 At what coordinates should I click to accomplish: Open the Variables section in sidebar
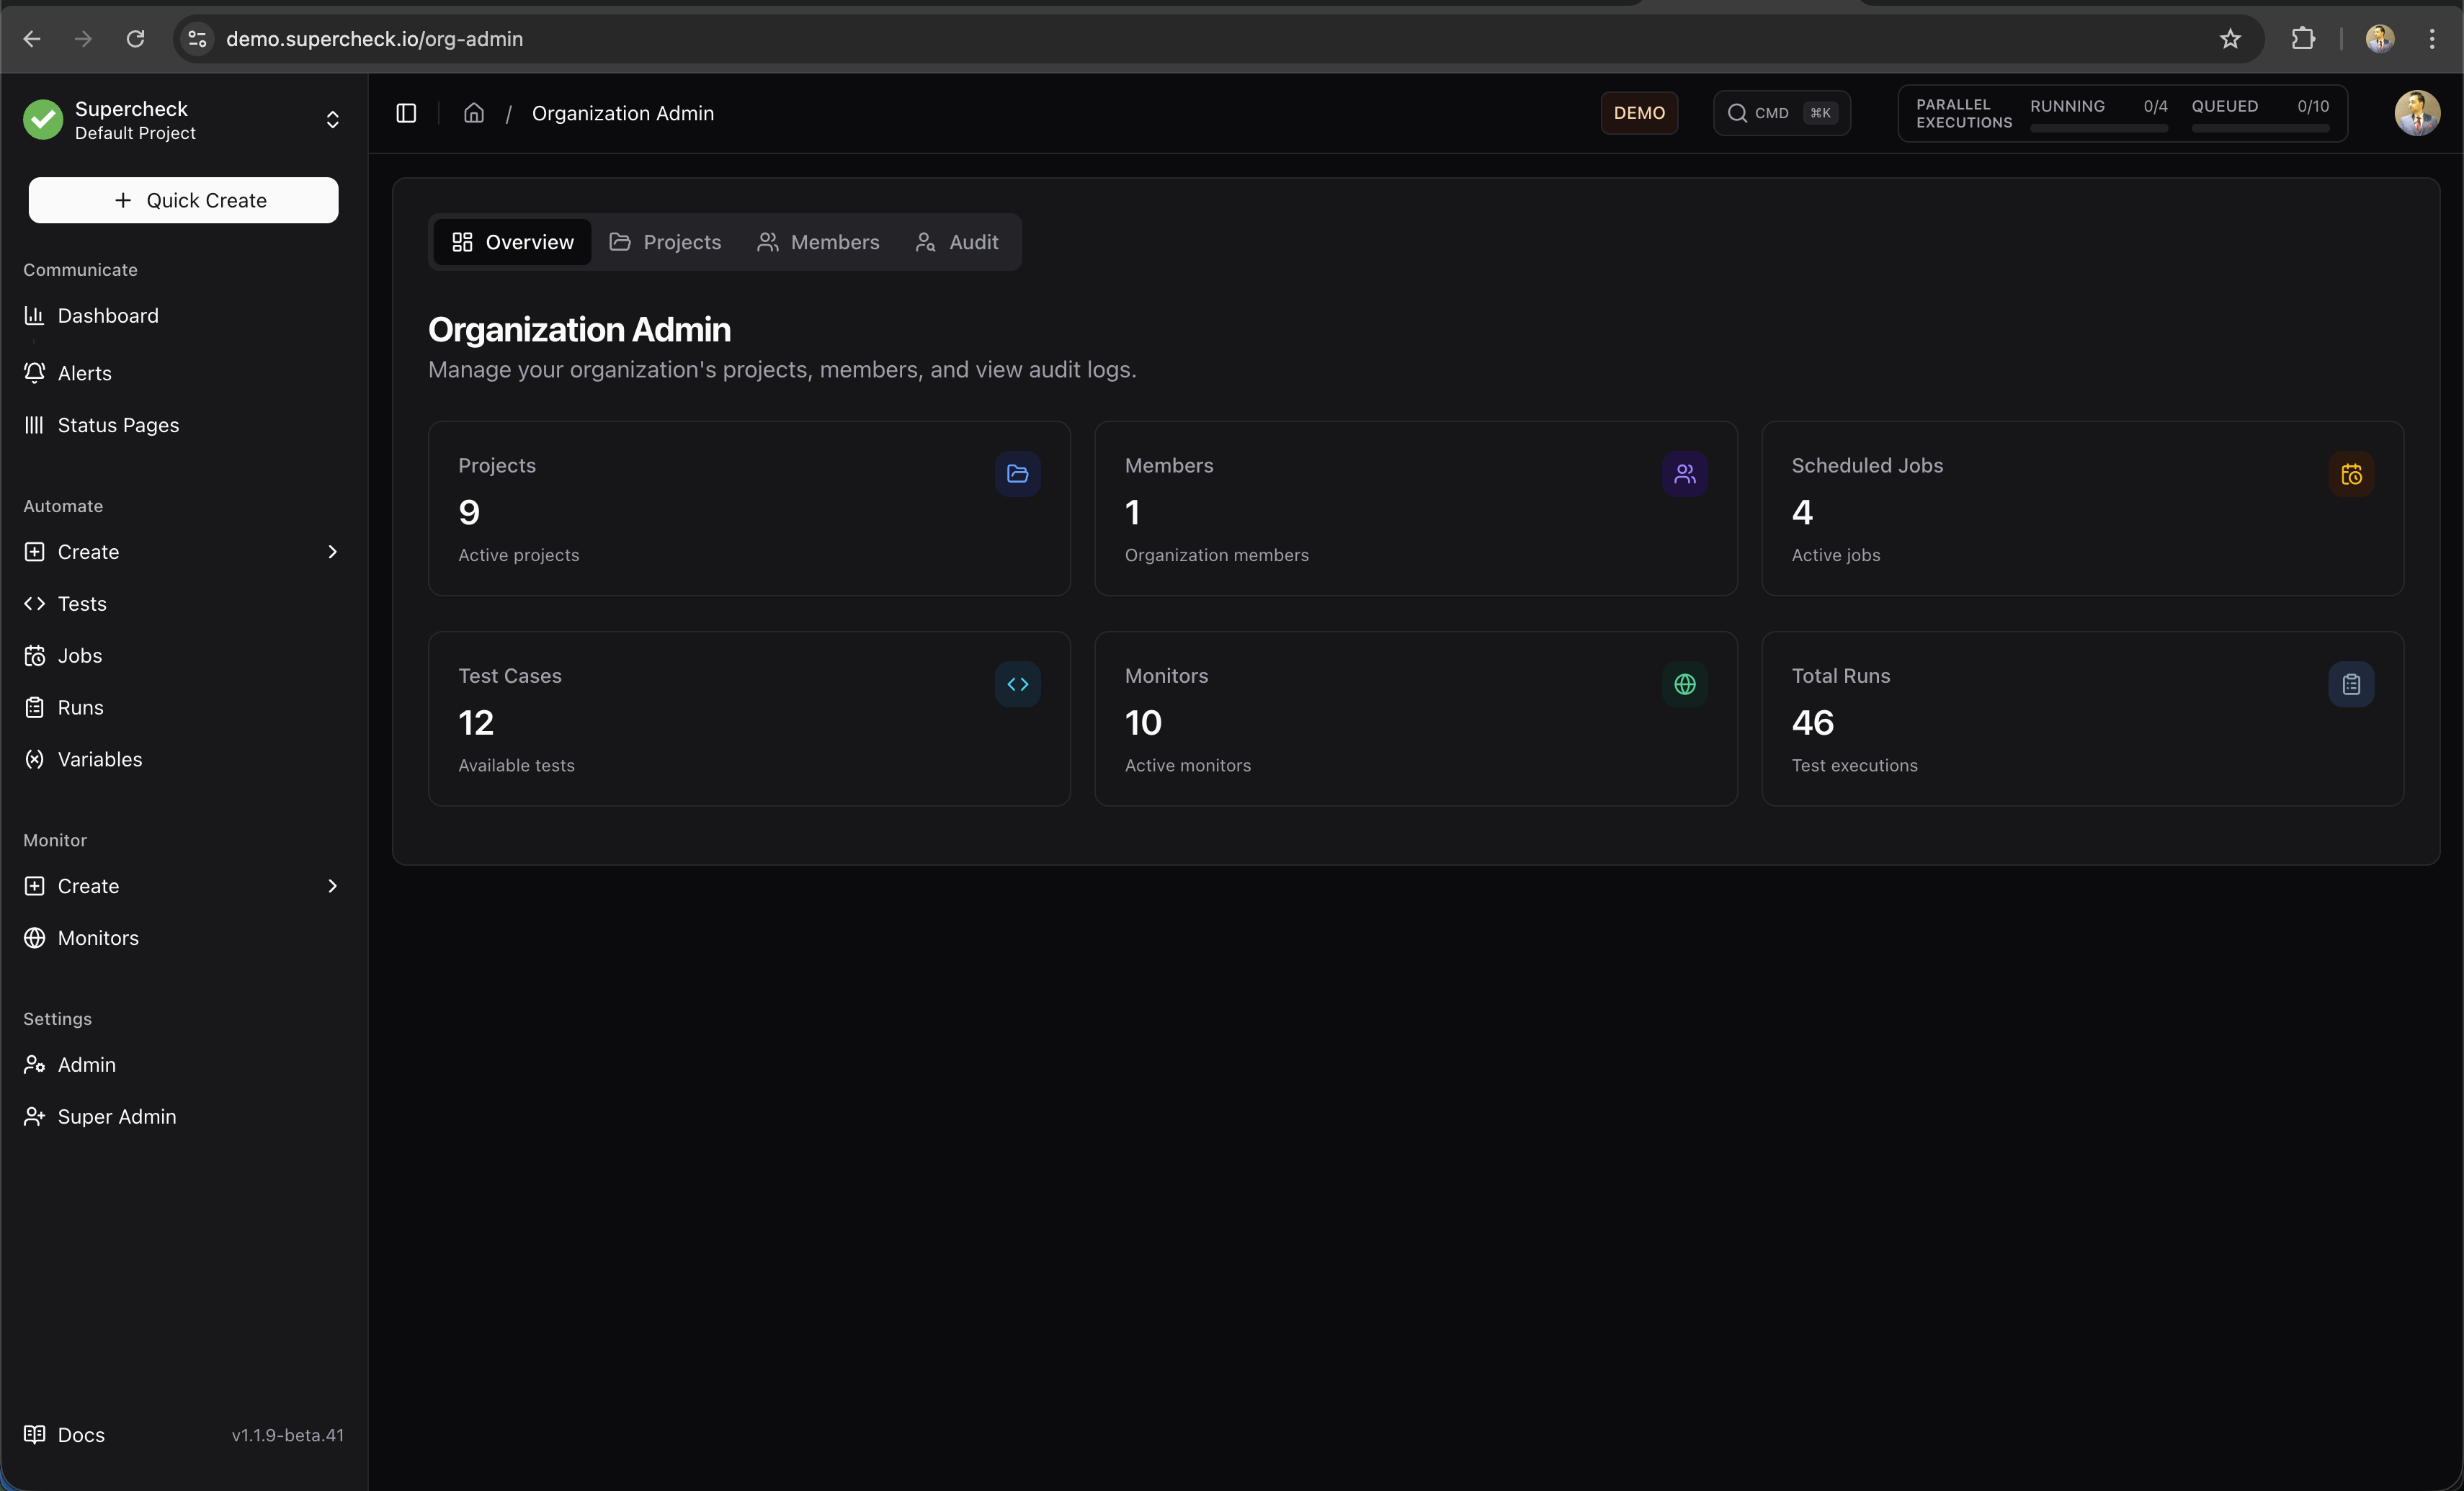[x=100, y=759]
